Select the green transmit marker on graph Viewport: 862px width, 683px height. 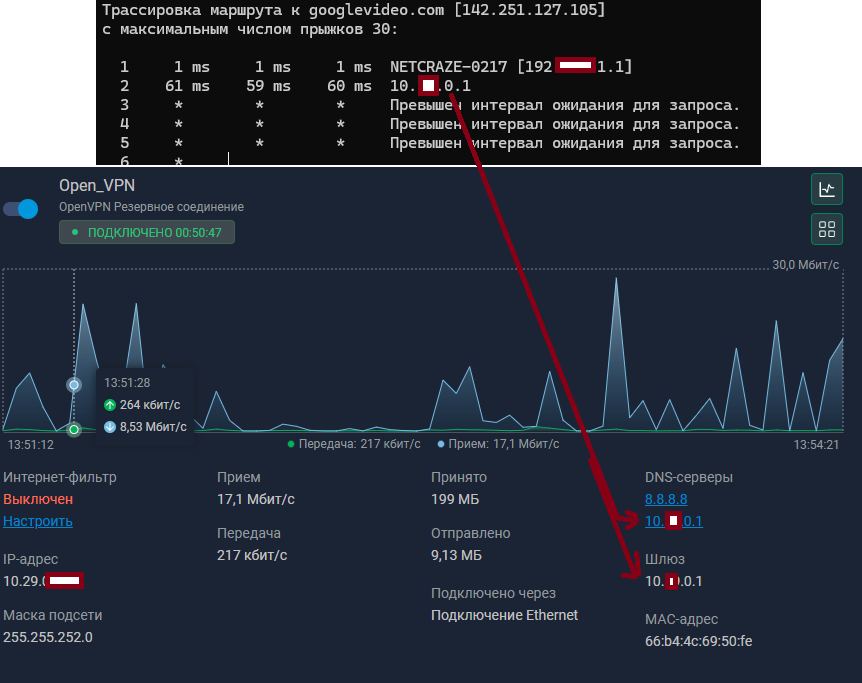[73, 430]
